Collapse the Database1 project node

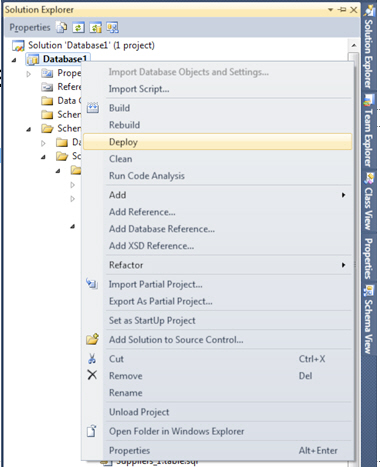tap(14, 60)
